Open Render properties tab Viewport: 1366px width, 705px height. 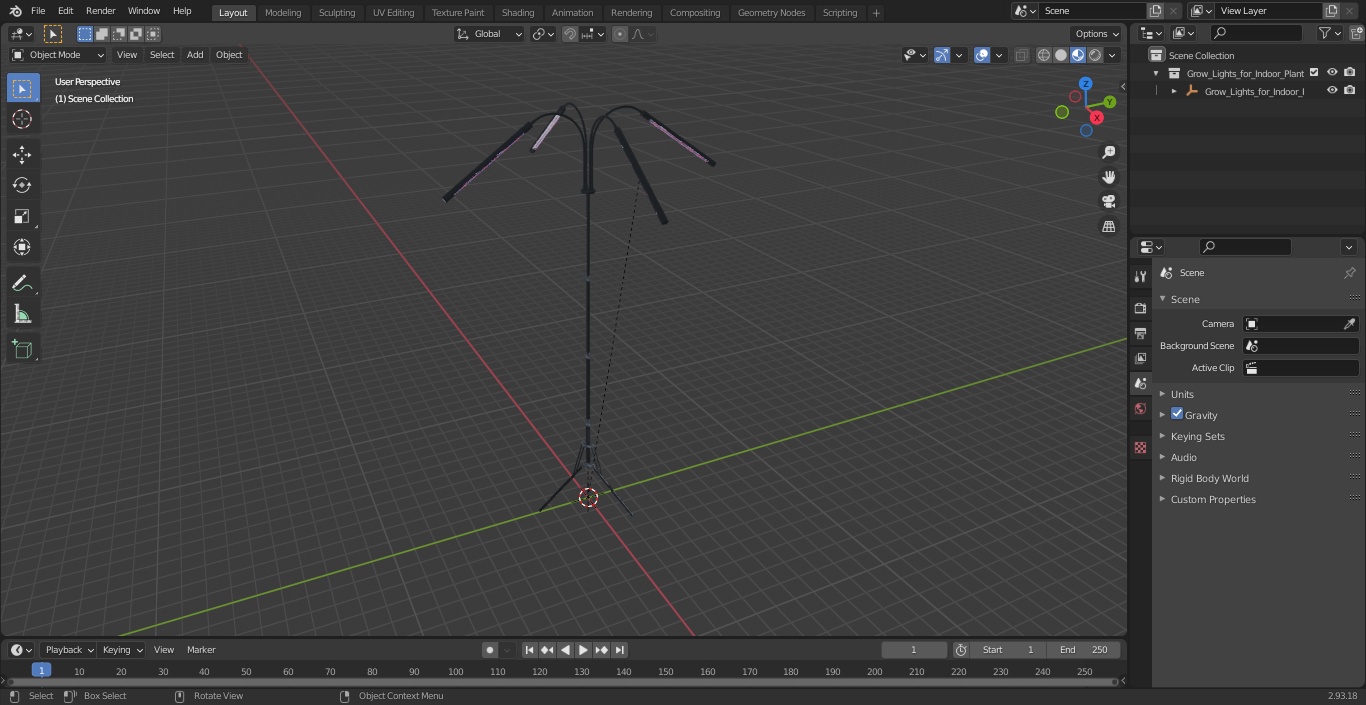point(1140,308)
